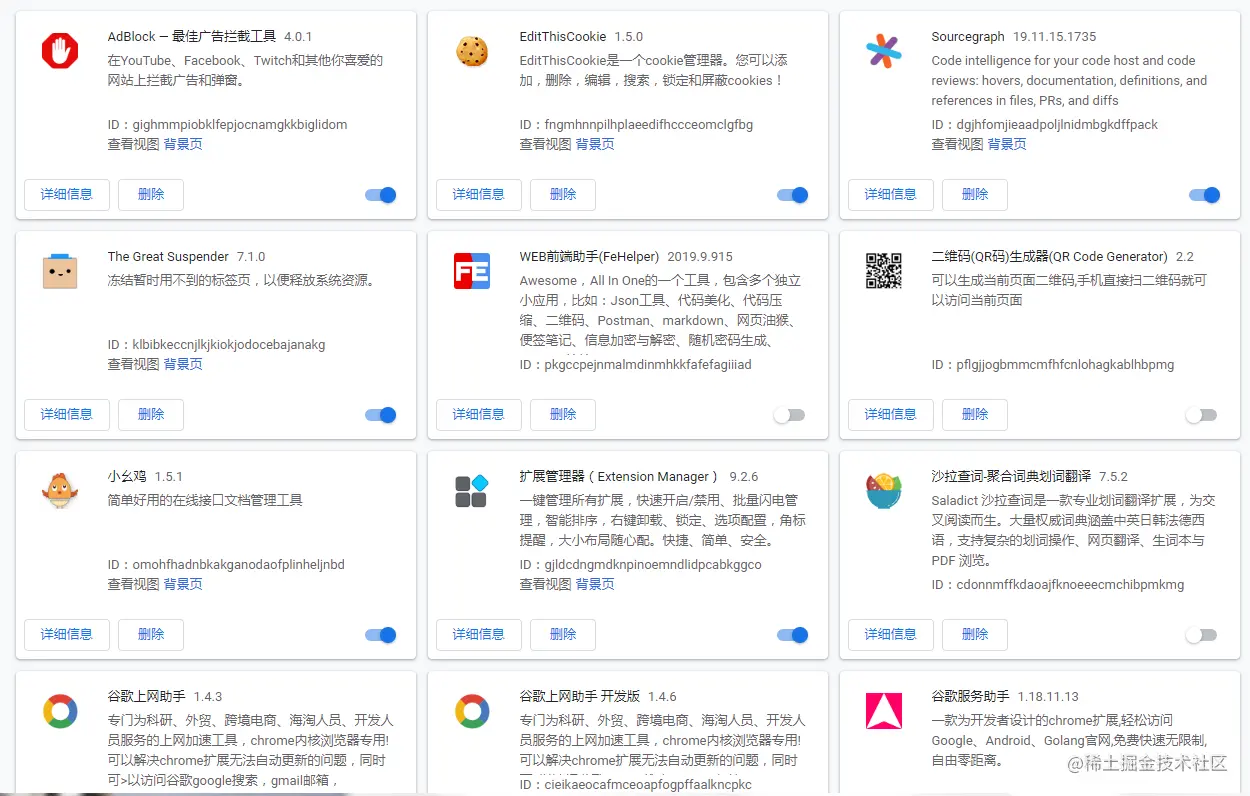Viewport: 1250px width, 796px height.
Task: Click the Sourcegraph colorful star icon
Action: (x=884, y=51)
